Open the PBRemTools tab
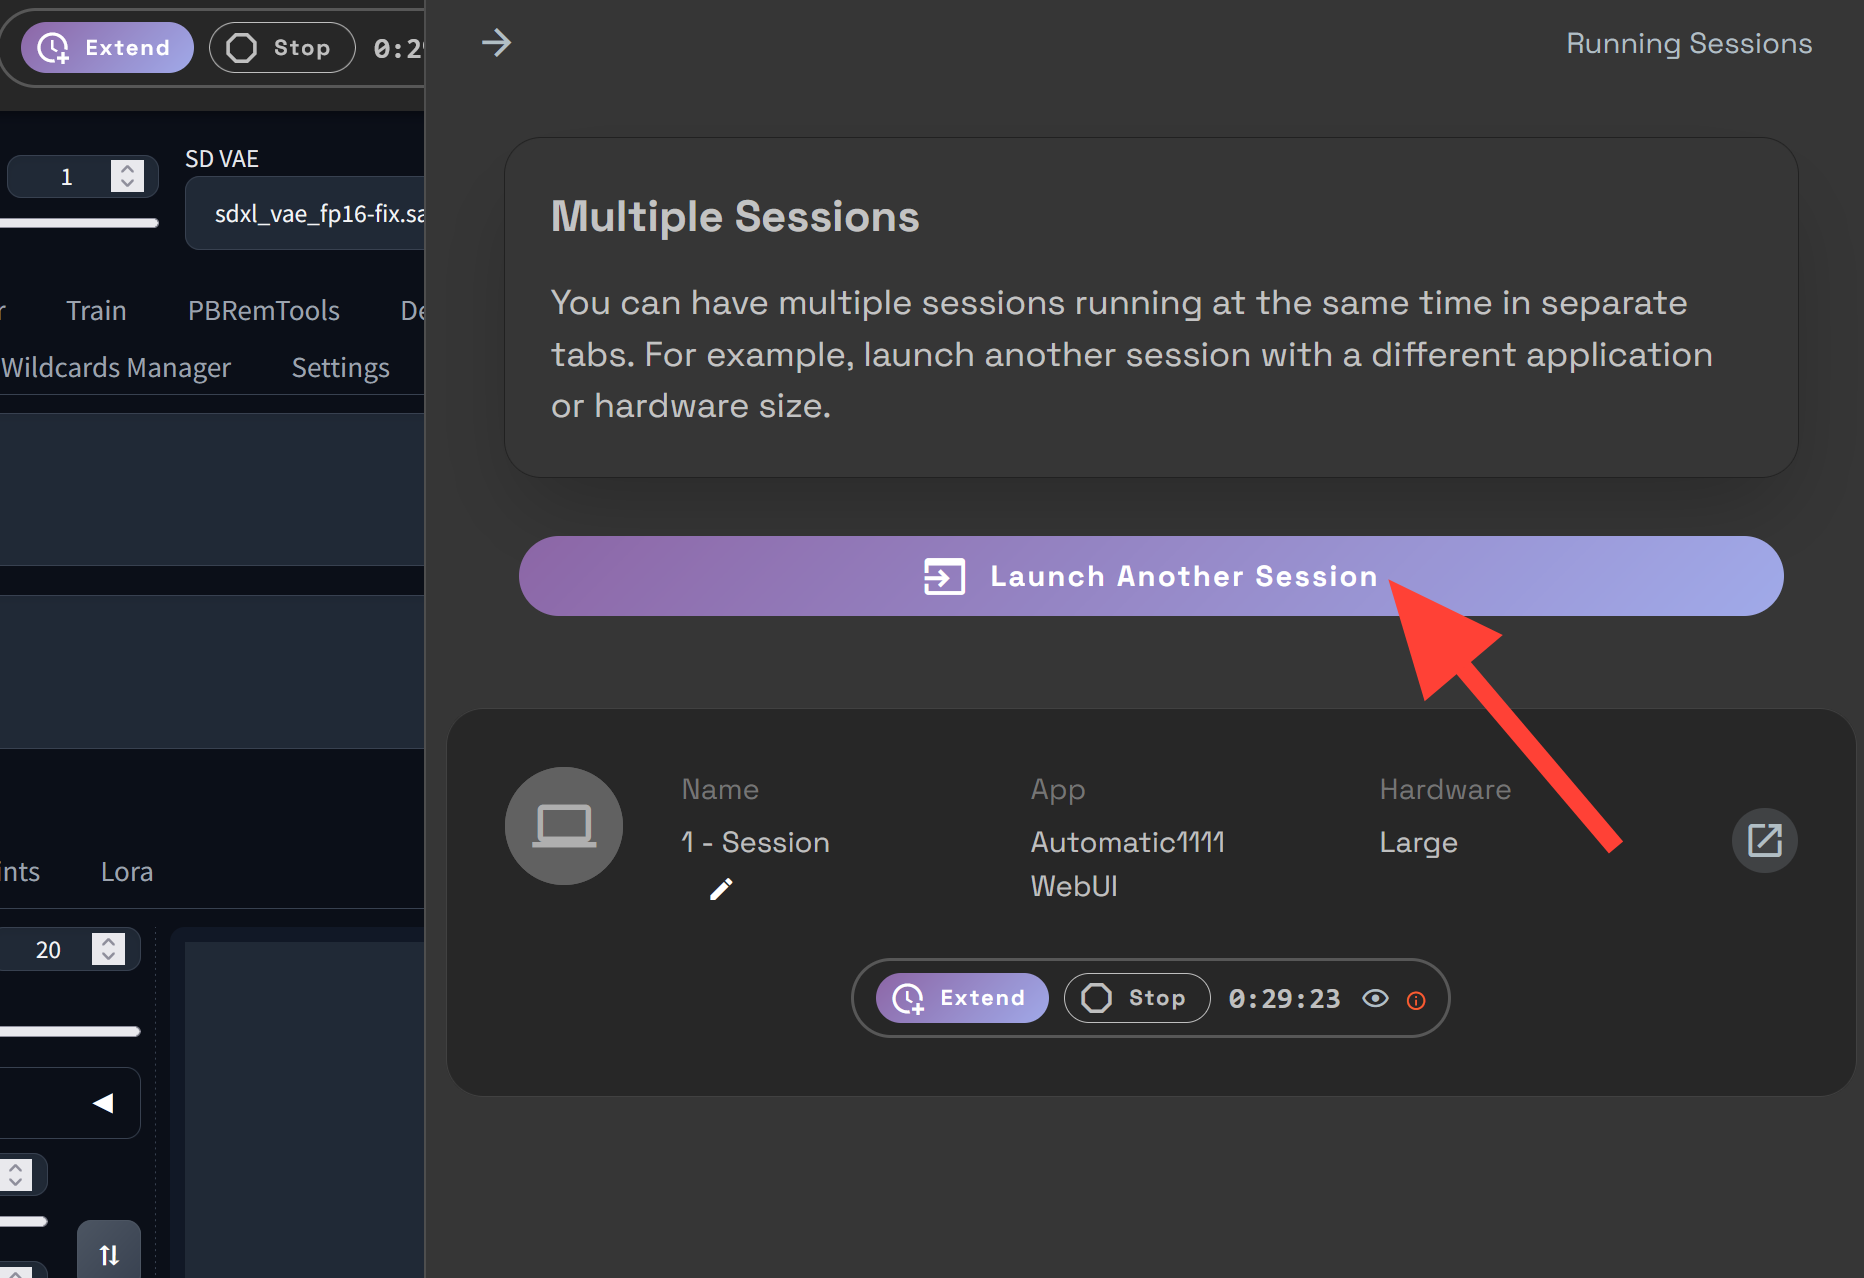 tap(264, 311)
